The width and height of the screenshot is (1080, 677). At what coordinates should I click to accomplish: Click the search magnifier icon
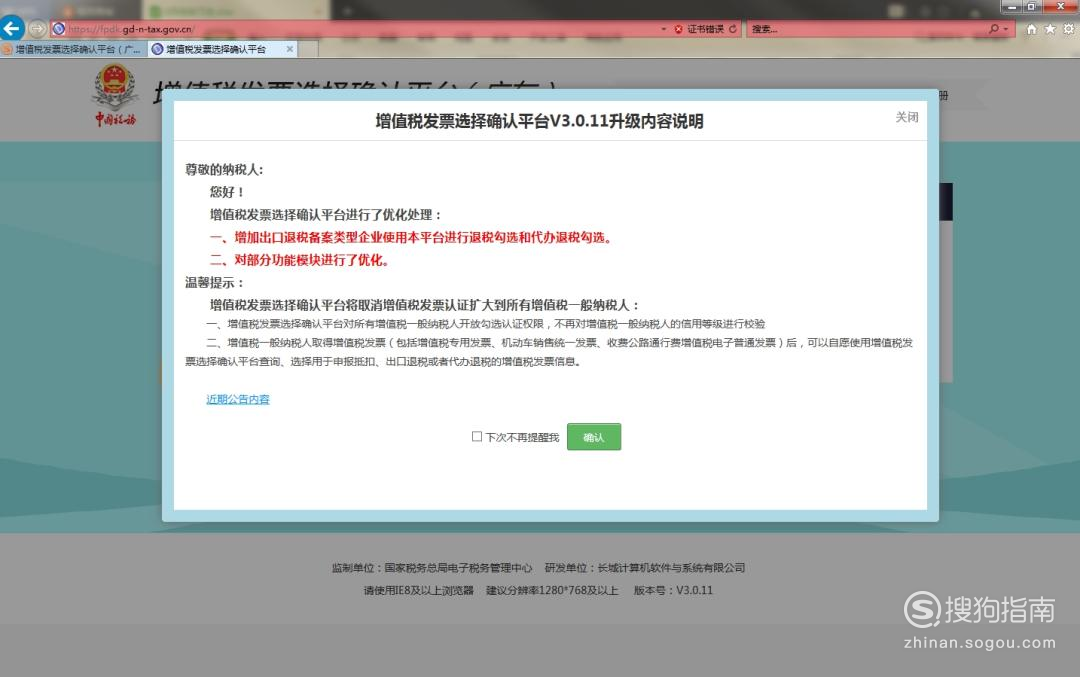(993, 29)
